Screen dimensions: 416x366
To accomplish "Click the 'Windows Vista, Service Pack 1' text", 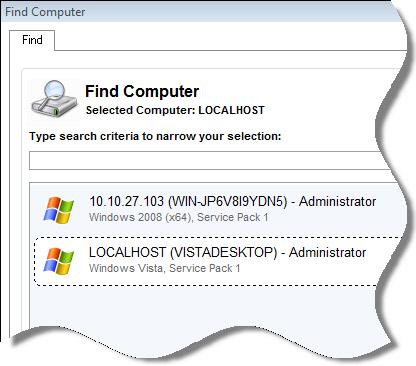I will point(164,268).
